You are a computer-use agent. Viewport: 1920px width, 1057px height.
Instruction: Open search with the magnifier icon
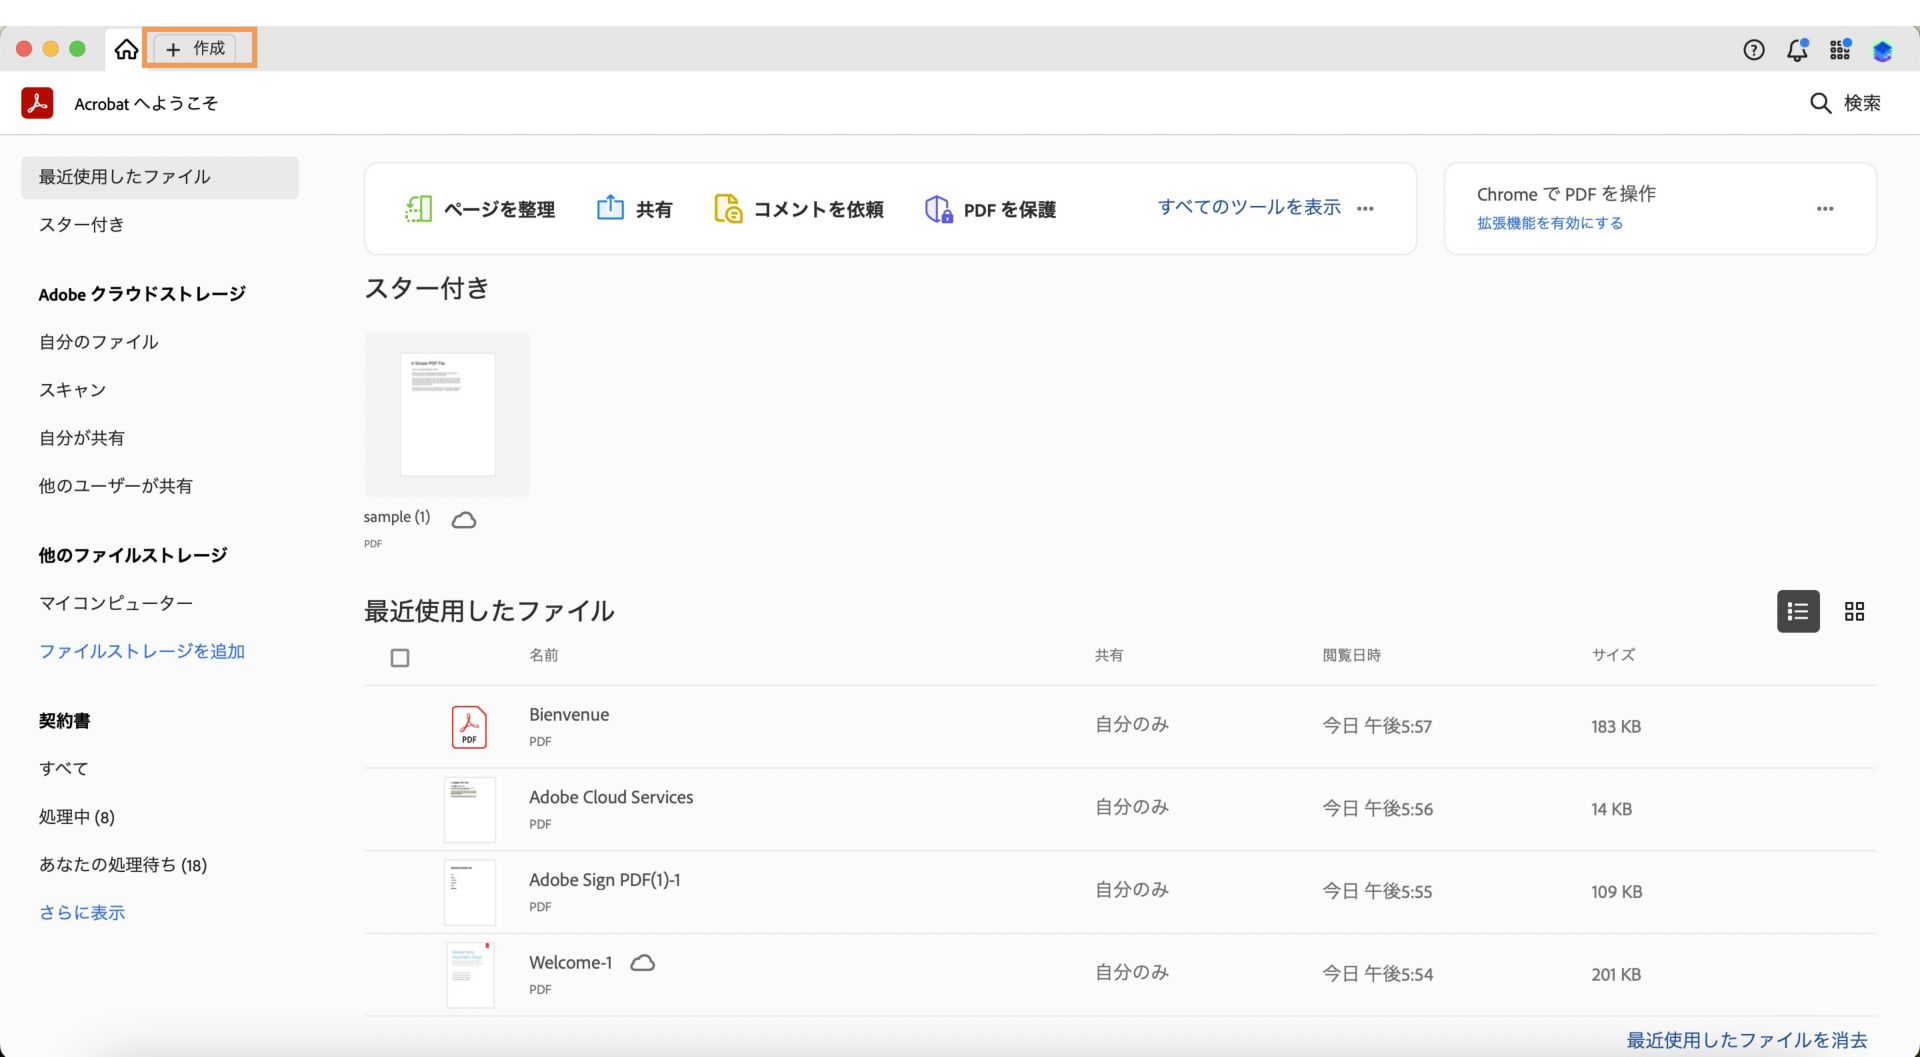point(1821,103)
